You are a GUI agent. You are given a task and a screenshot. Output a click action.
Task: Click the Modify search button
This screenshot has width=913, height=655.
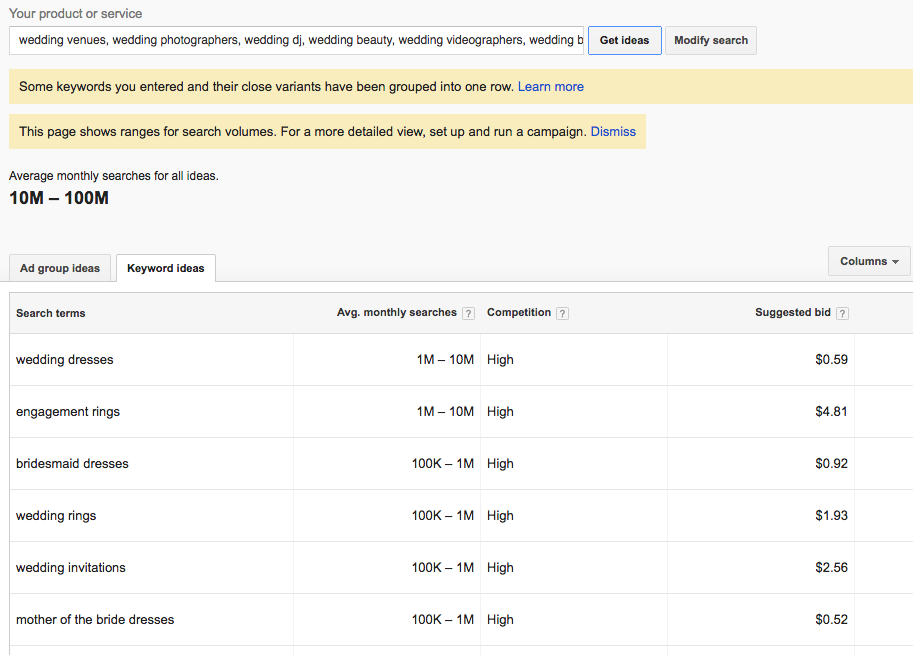[710, 41]
